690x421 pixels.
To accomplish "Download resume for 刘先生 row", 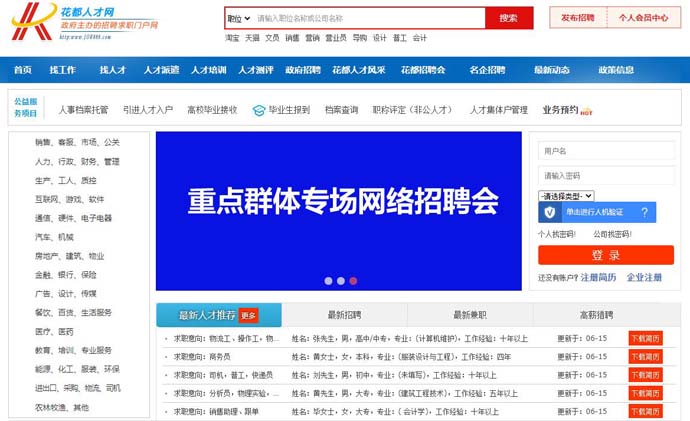I will [x=646, y=375].
